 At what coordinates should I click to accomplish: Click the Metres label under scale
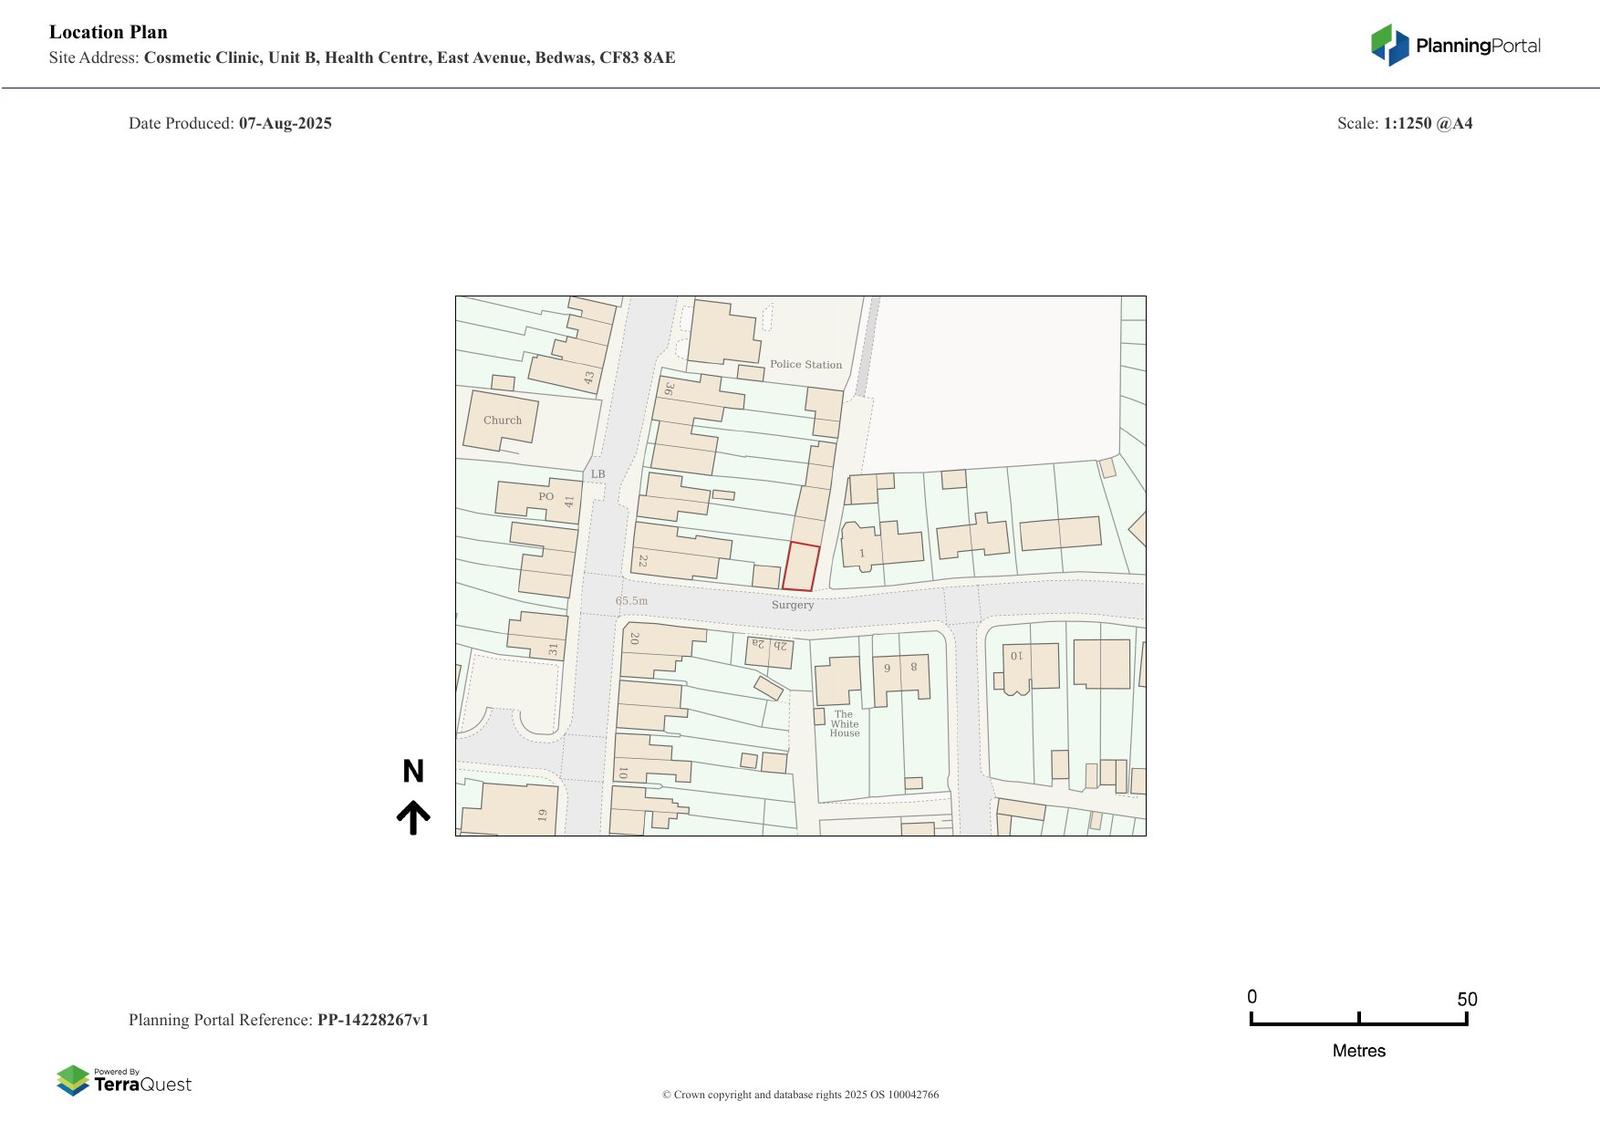pyautogui.click(x=1358, y=1050)
